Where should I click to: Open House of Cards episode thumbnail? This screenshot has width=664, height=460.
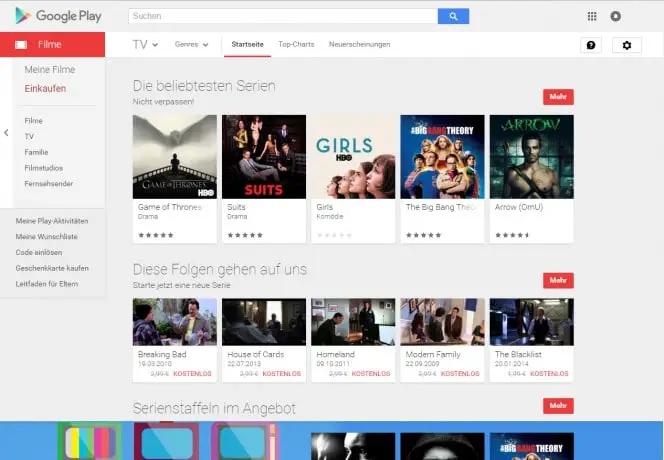(264, 322)
